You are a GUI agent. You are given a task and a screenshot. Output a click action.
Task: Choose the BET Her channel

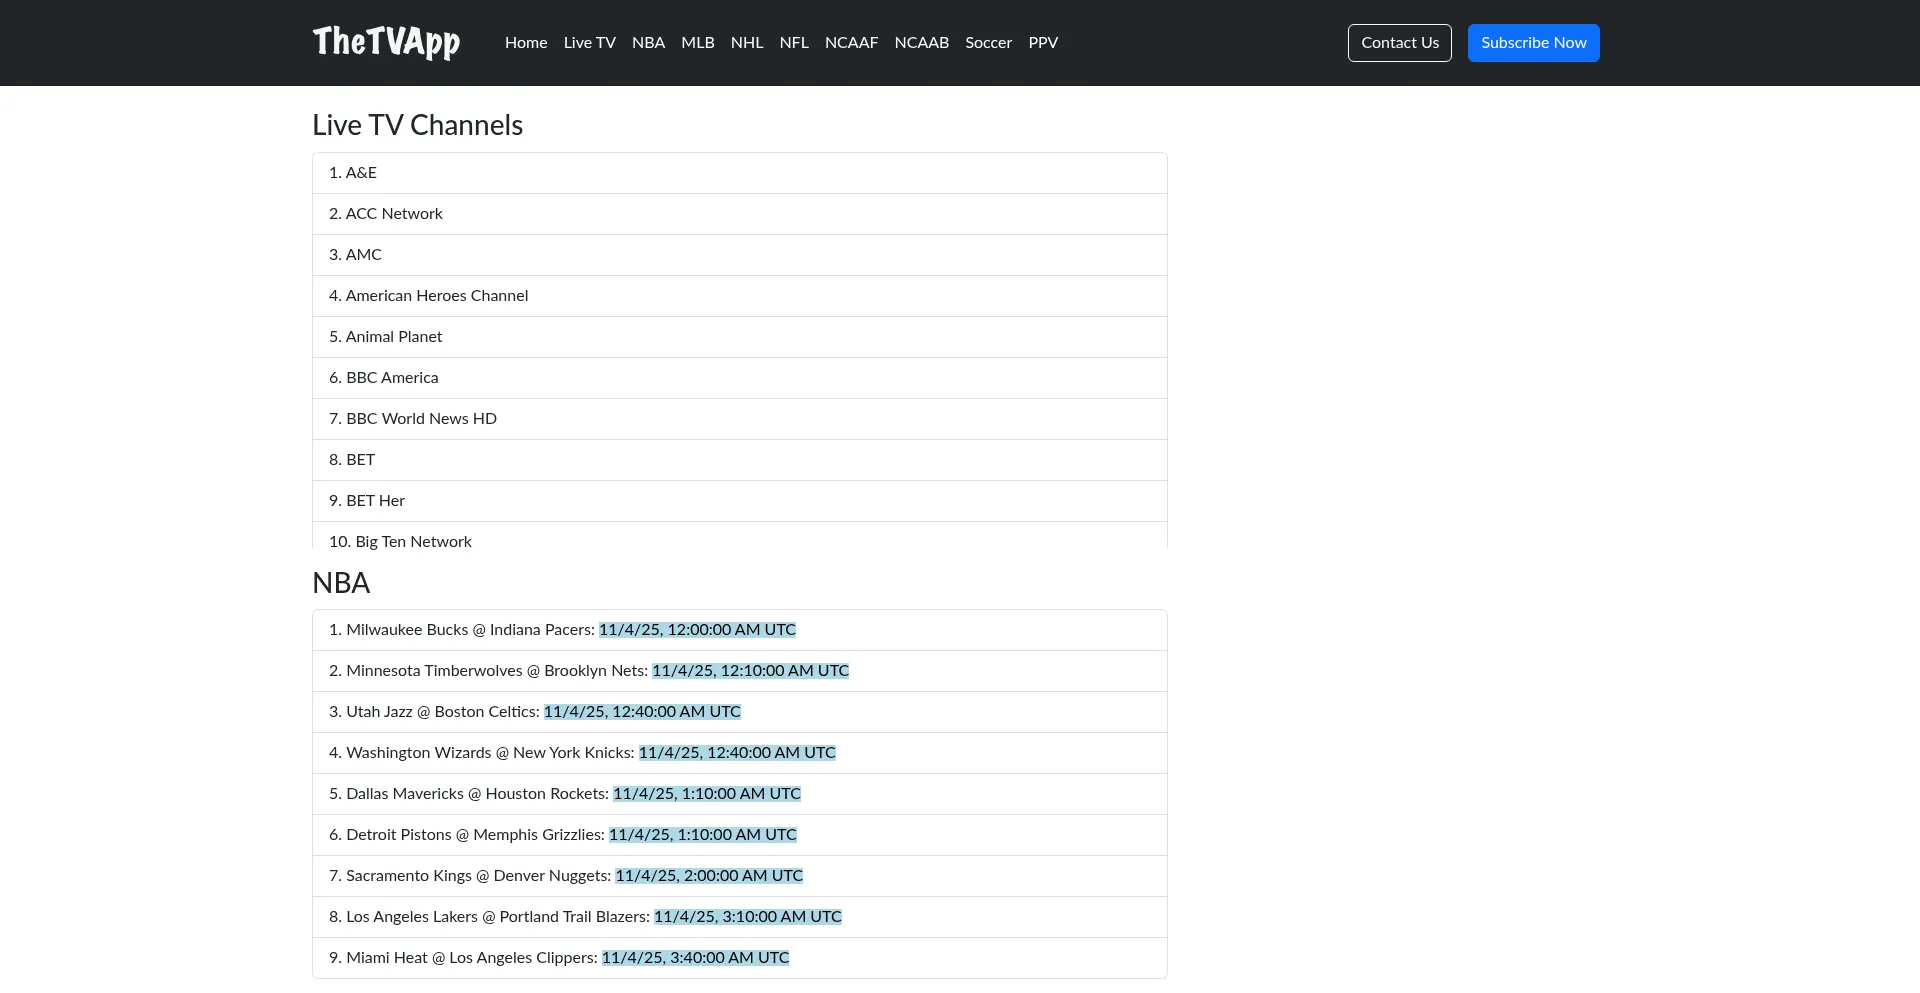click(x=375, y=501)
